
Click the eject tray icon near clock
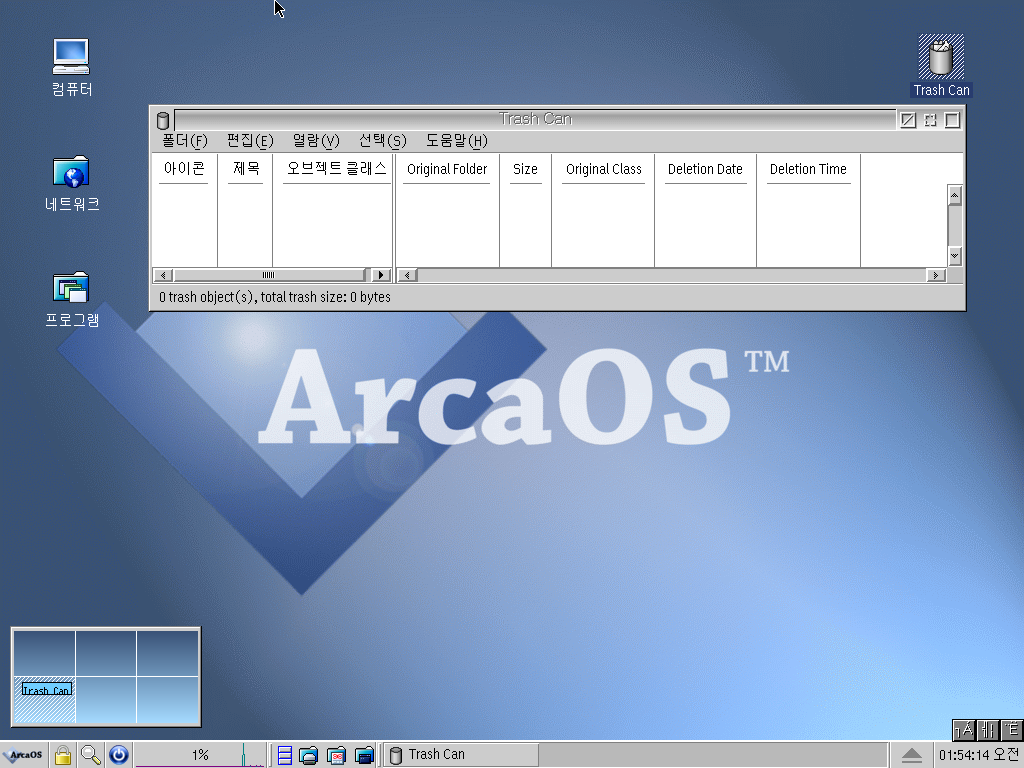[x=911, y=755]
